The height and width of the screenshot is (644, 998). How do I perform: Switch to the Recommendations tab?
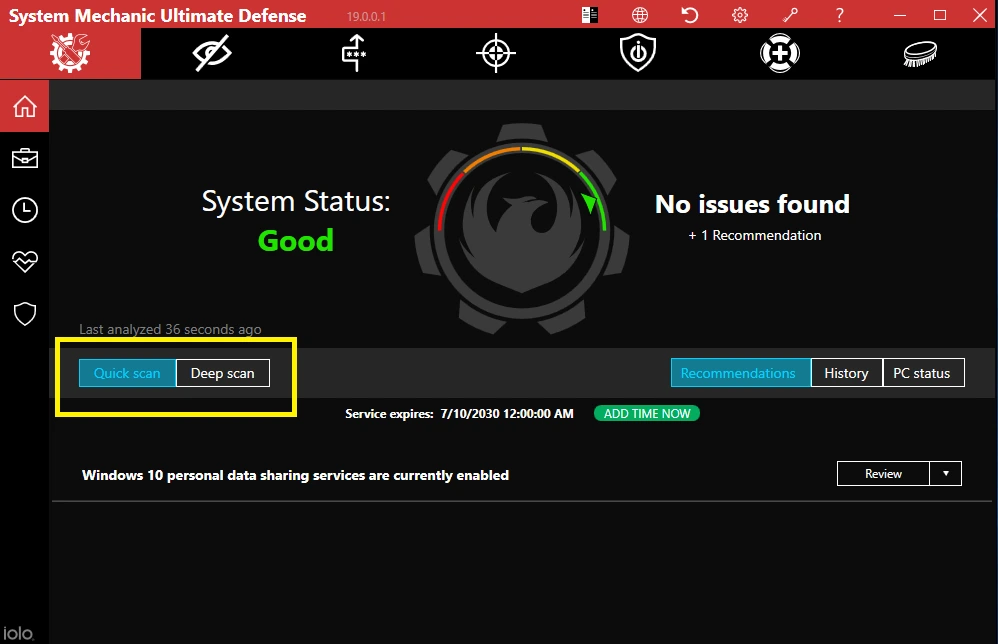(741, 373)
